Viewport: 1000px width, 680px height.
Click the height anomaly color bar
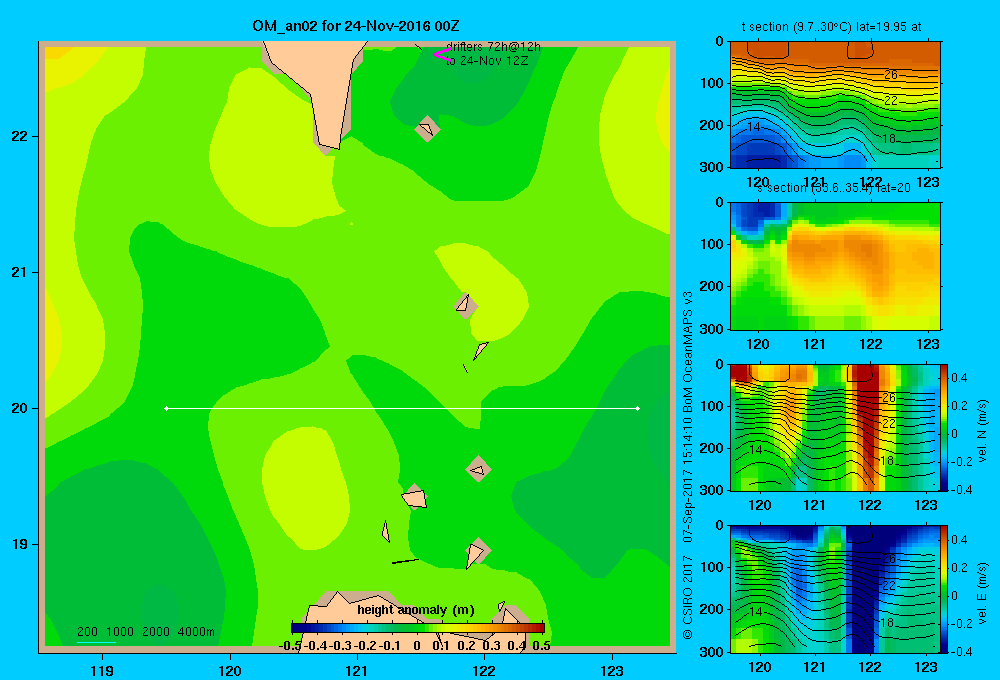(418, 628)
